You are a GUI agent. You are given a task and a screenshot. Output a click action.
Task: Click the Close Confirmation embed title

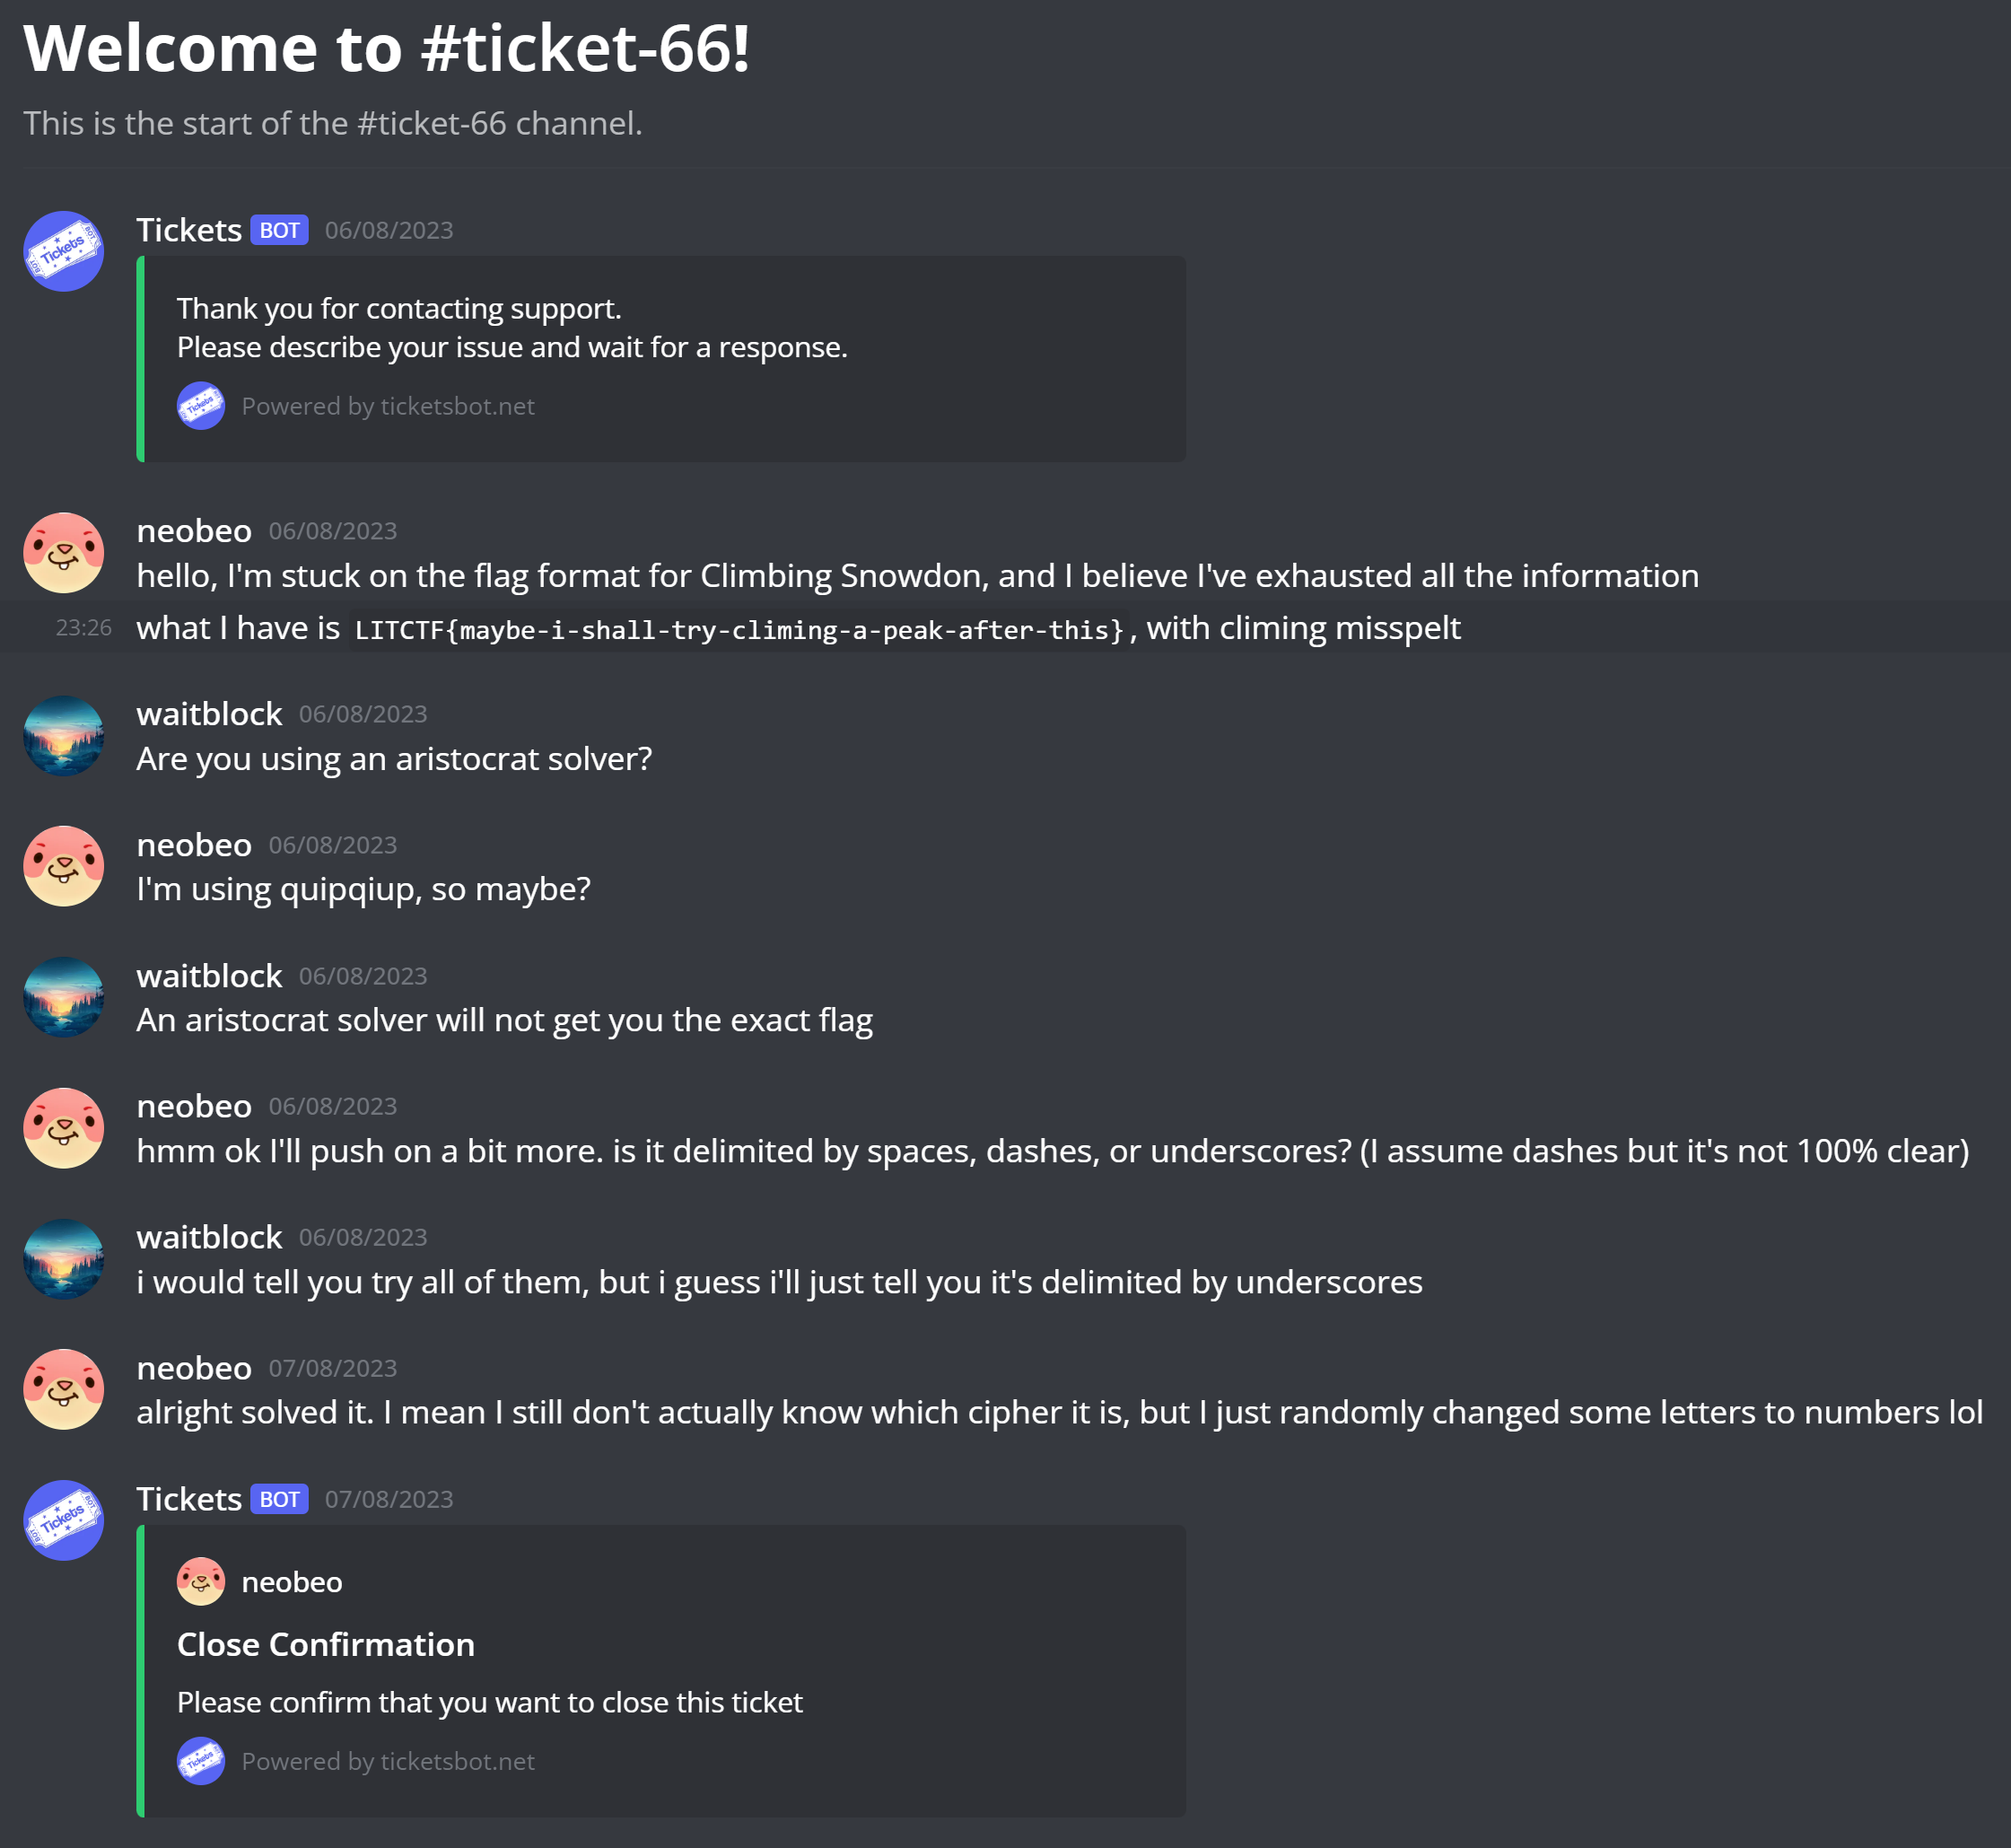coord(326,1644)
